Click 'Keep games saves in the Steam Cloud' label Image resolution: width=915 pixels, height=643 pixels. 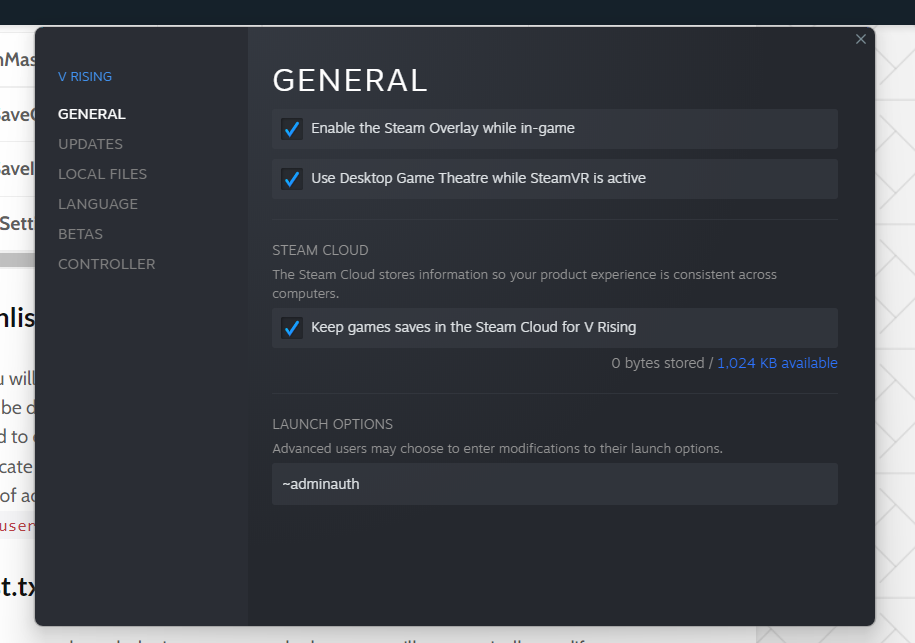tap(473, 327)
